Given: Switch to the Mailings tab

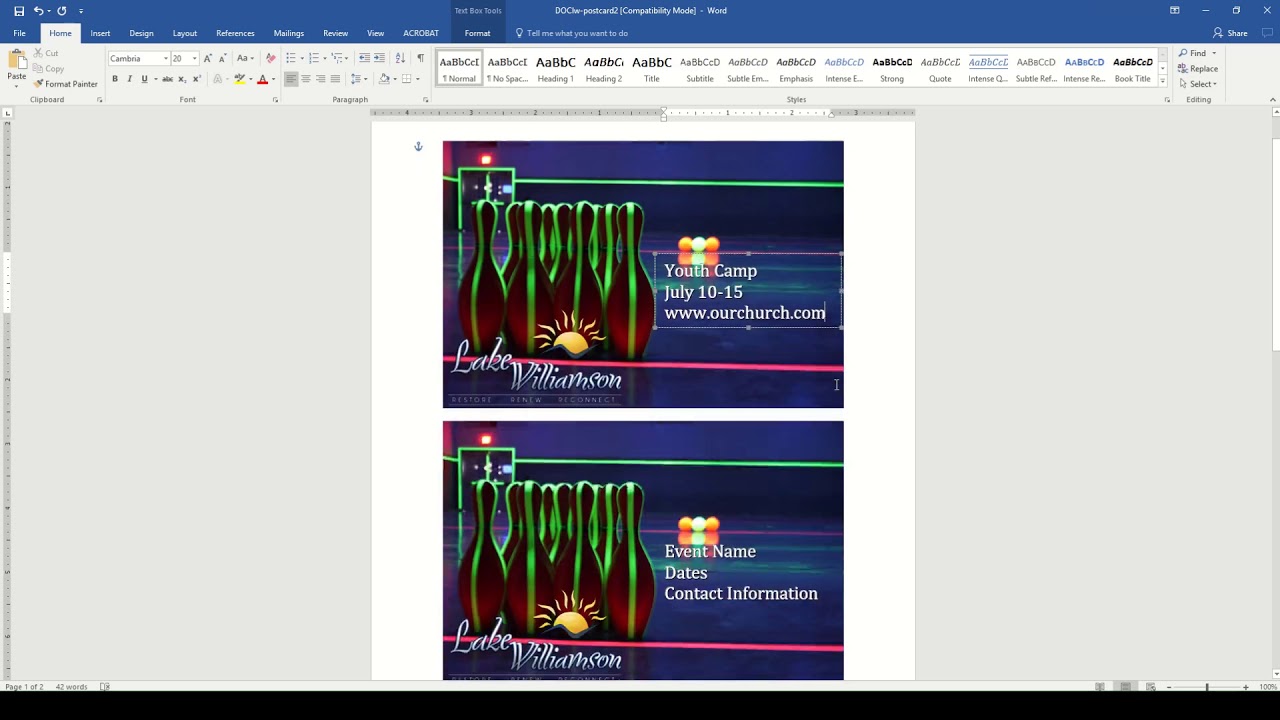Looking at the screenshot, I should click(289, 33).
